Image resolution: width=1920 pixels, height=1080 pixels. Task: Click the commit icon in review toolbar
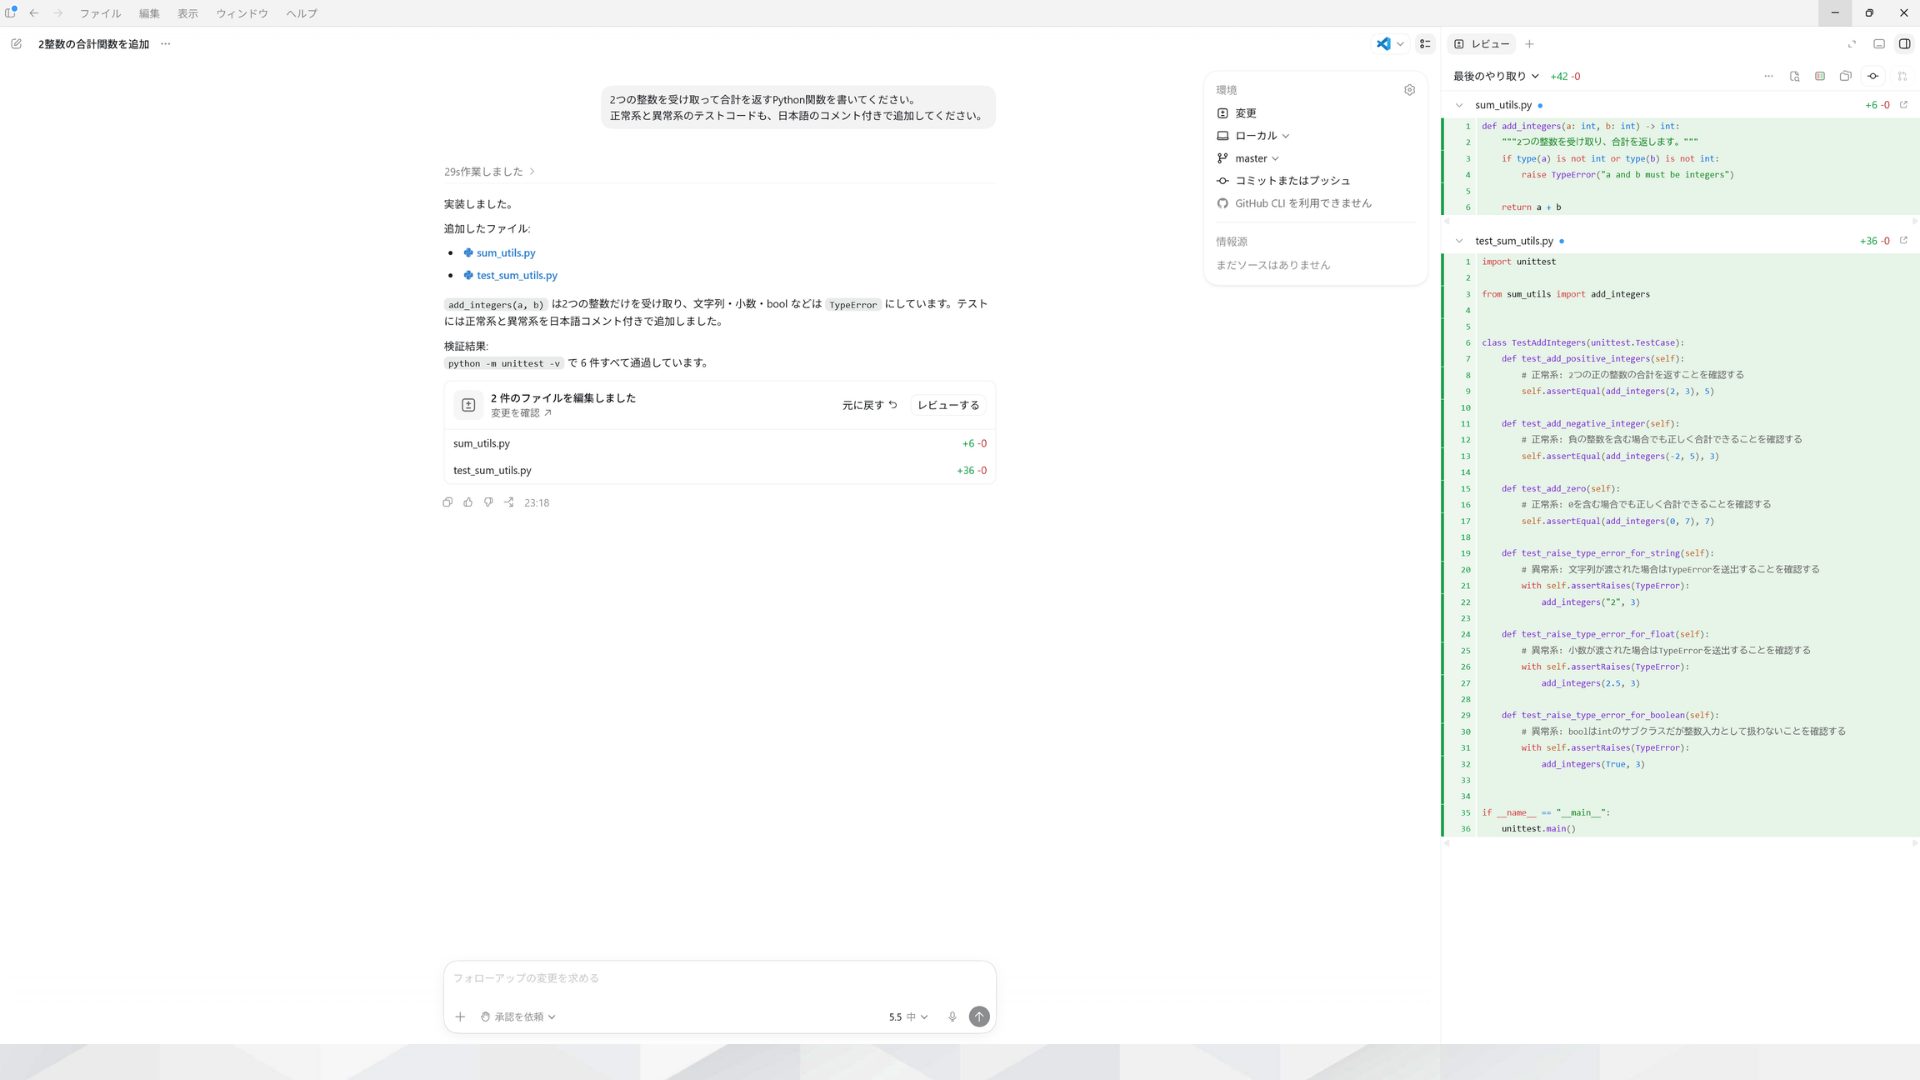coord(1873,76)
